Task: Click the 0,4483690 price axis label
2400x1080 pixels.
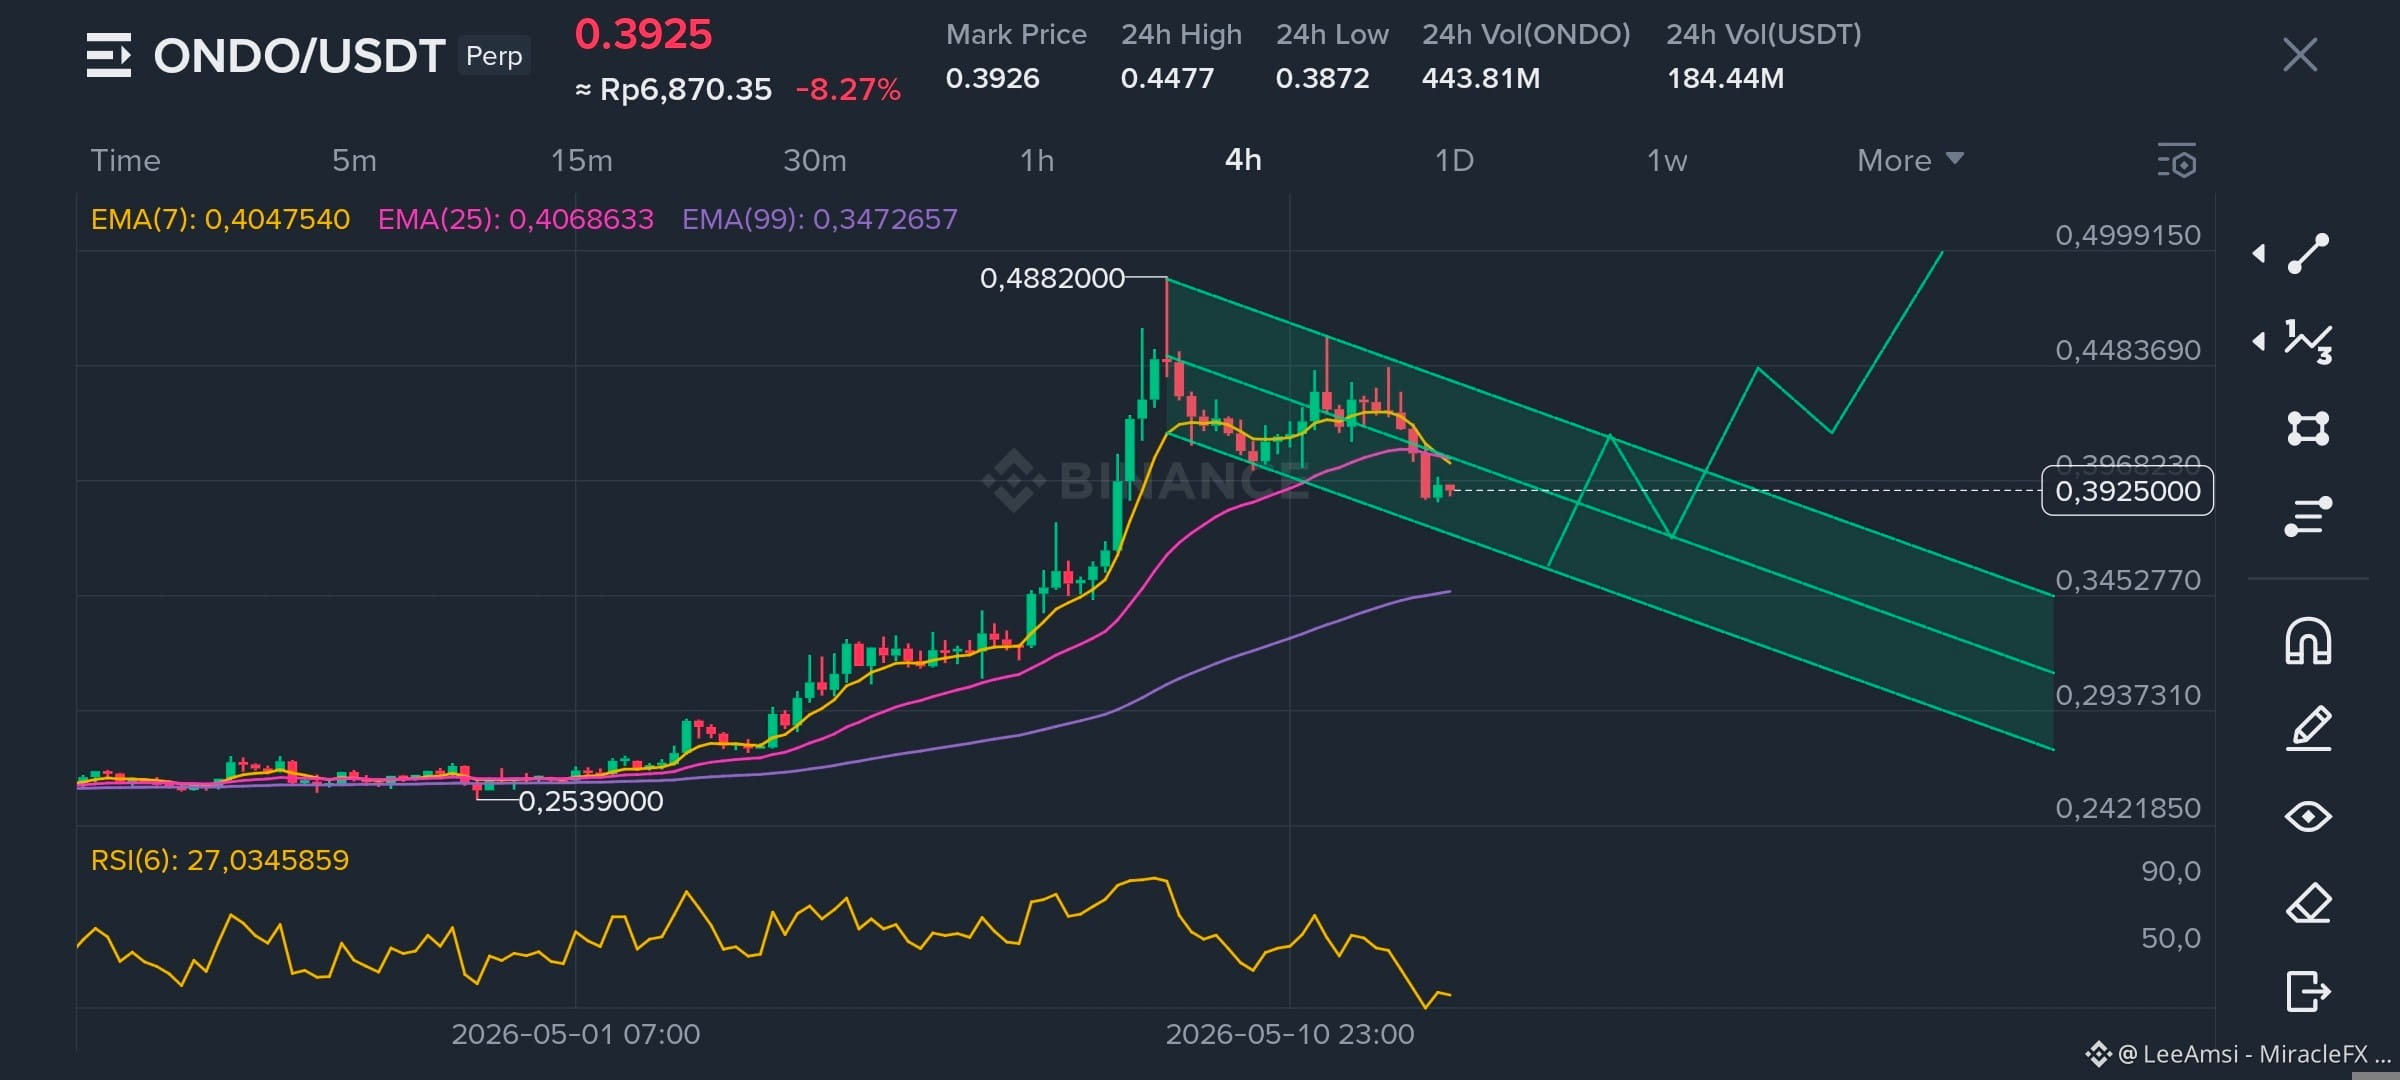Action: [x=2128, y=350]
